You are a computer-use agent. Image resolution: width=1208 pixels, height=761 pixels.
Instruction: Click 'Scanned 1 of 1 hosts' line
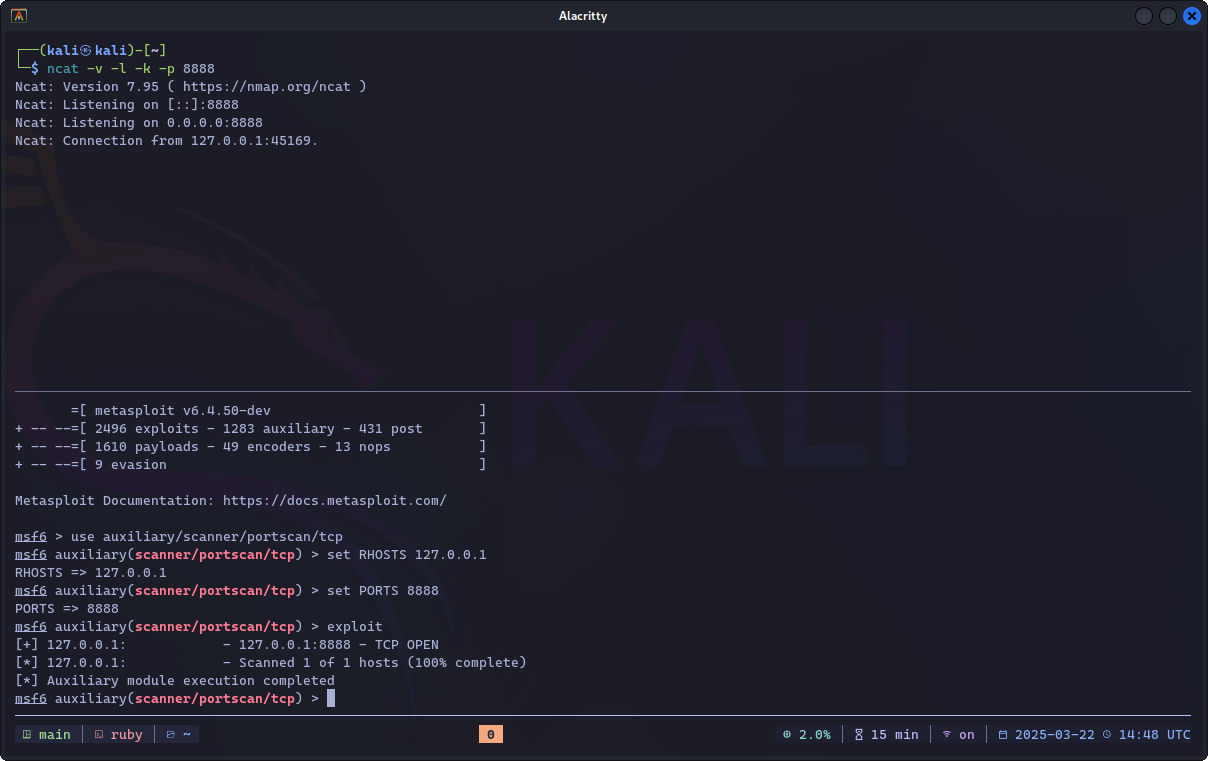tap(383, 662)
